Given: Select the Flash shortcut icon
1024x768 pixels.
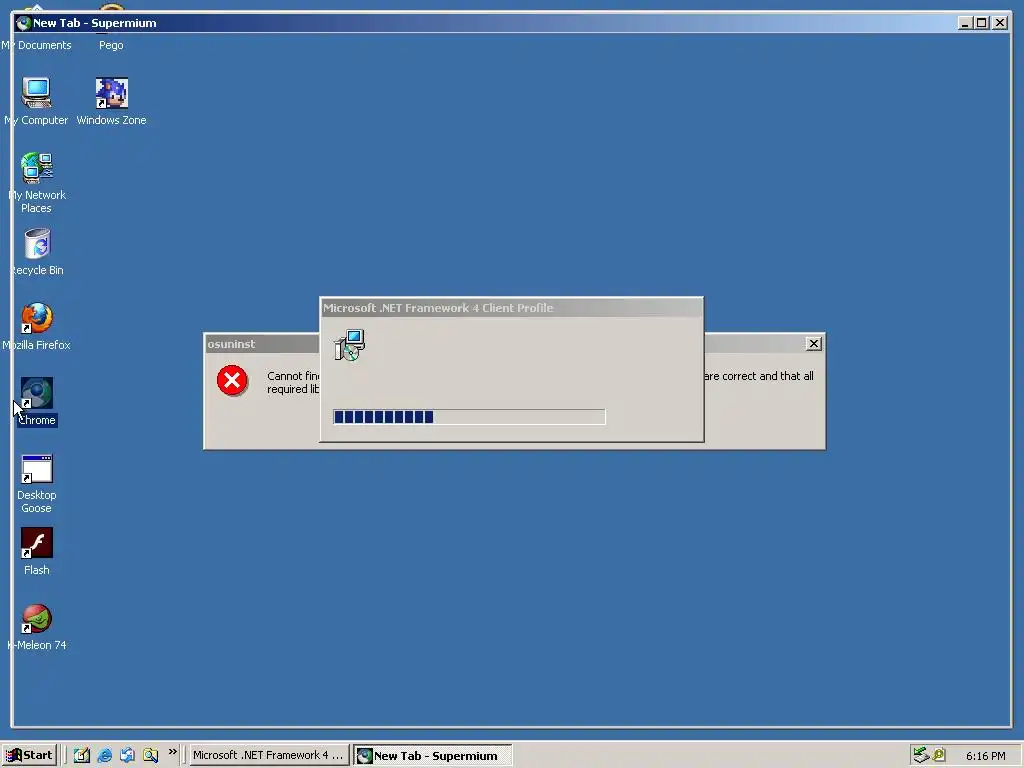Looking at the screenshot, I should click(x=37, y=543).
